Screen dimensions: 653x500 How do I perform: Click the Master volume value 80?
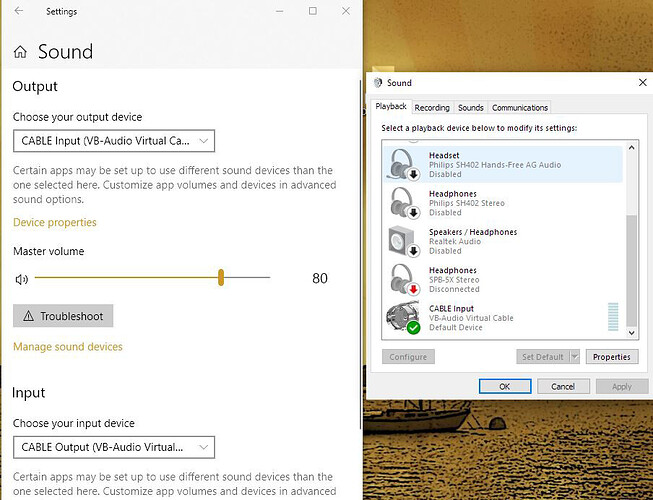coord(320,279)
